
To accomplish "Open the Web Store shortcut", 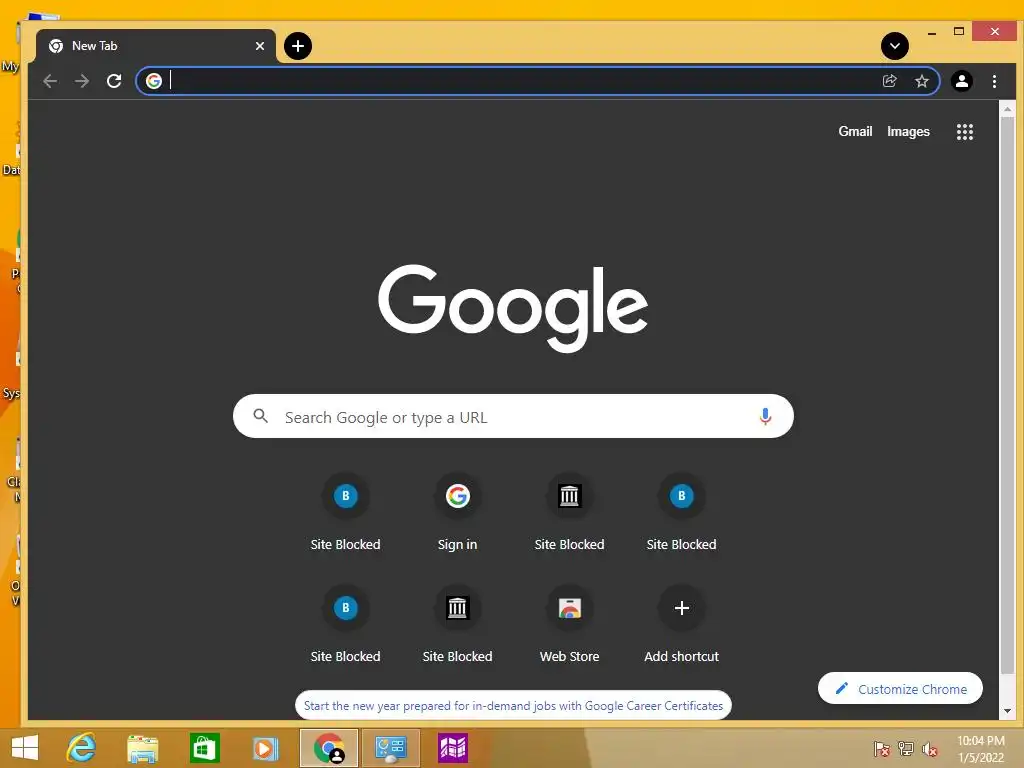I will point(569,626).
